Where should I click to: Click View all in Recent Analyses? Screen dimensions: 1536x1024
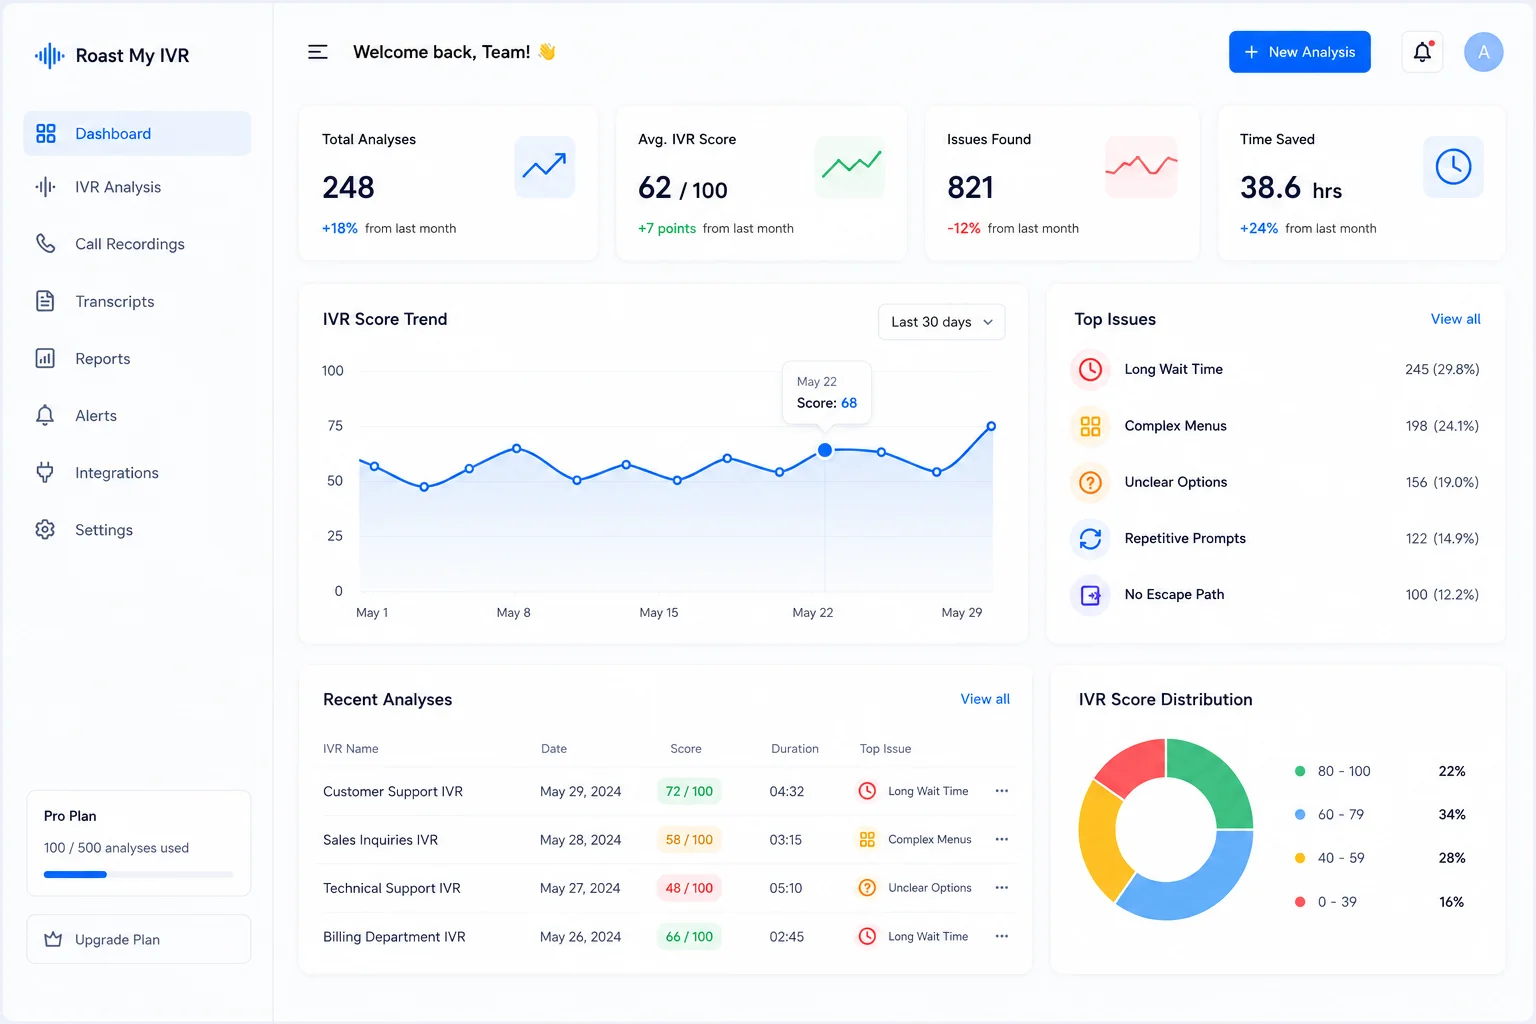(x=985, y=699)
